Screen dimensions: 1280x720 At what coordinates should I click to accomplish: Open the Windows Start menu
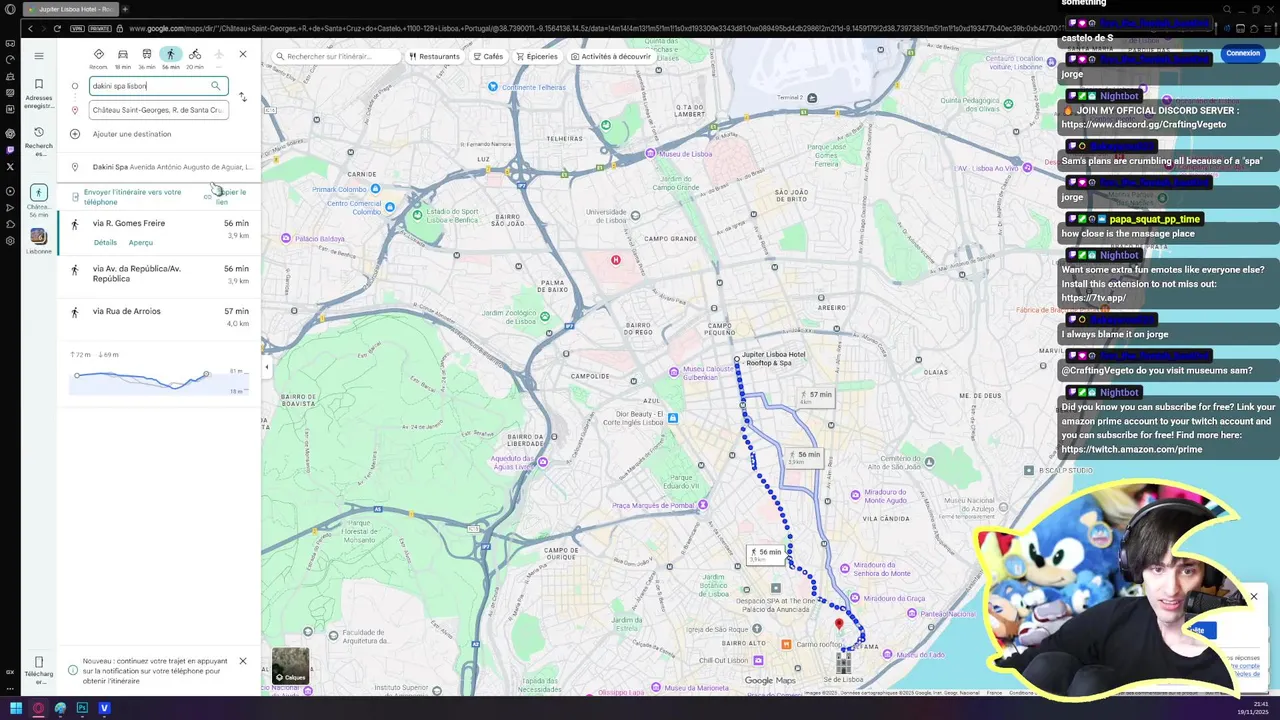pos(16,708)
